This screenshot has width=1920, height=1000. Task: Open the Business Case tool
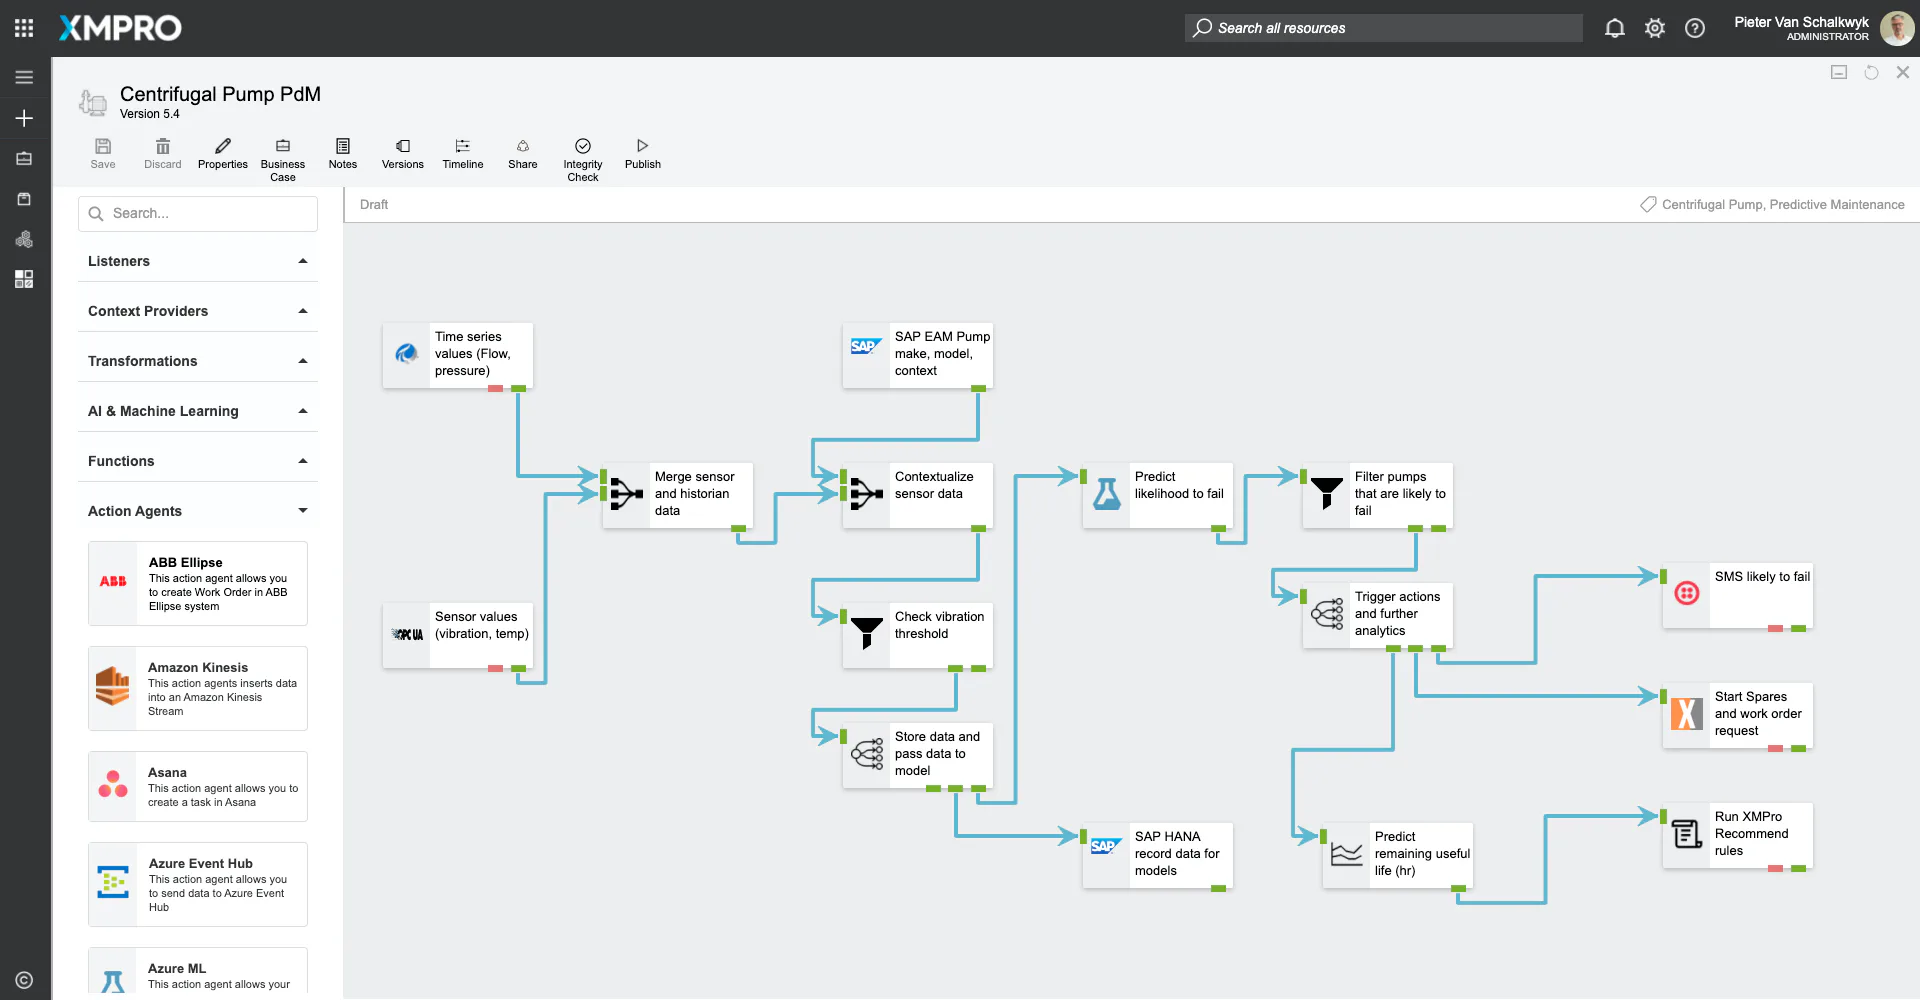point(283,160)
